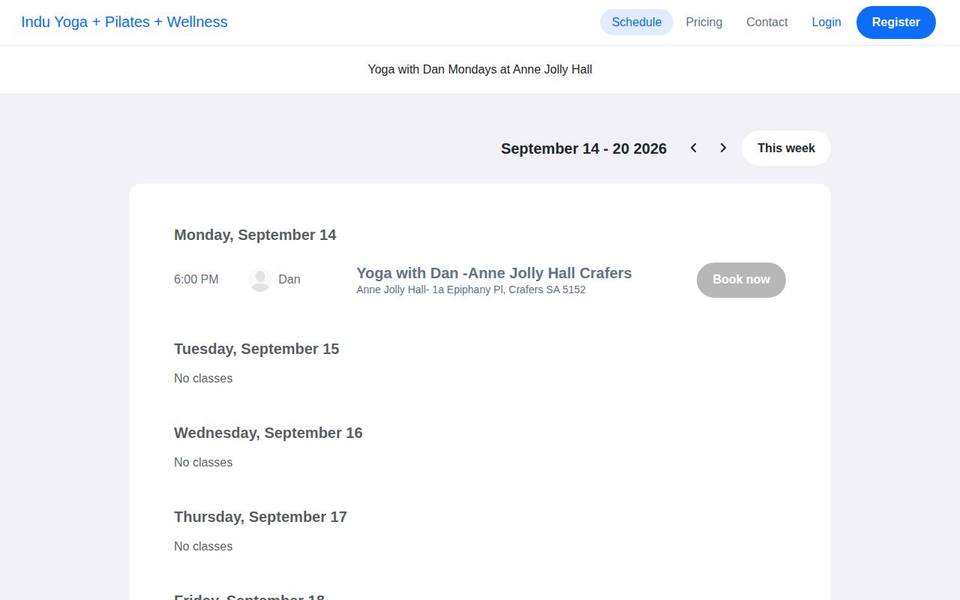Open Indu Yoga + Pilates + Wellness home link

pyautogui.click(x=124, y=22)
